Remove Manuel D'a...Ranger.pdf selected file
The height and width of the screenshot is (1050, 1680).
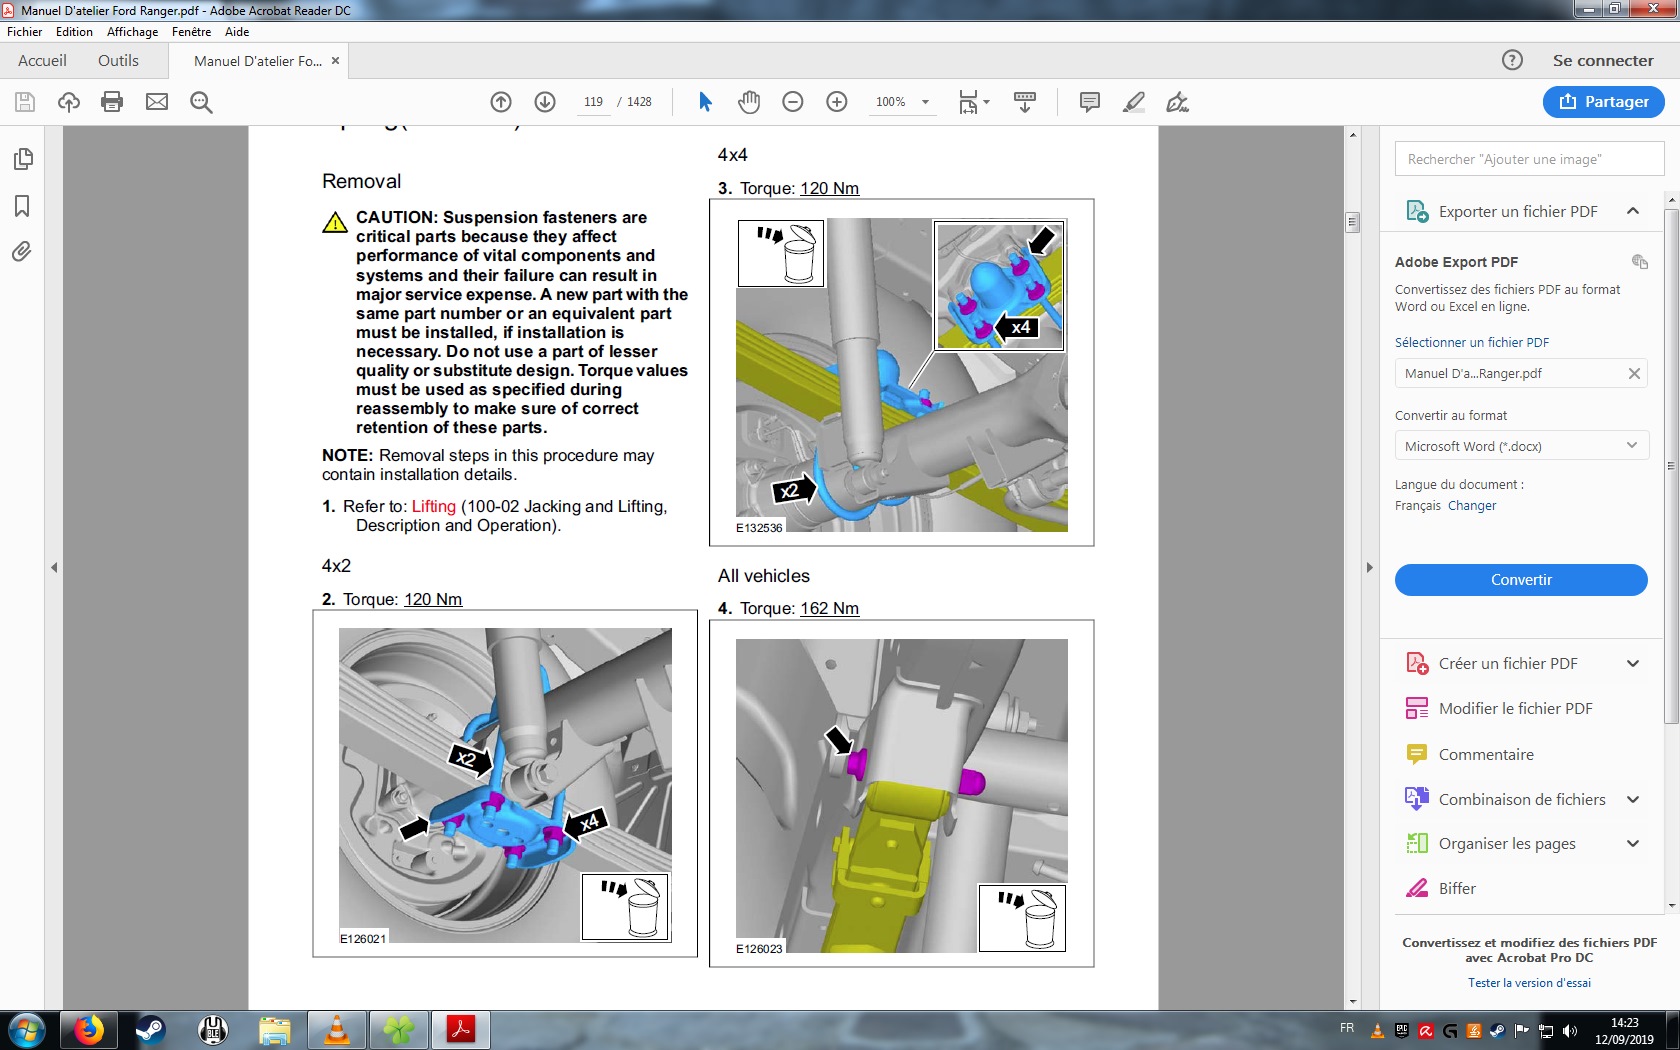point(1634,374)
